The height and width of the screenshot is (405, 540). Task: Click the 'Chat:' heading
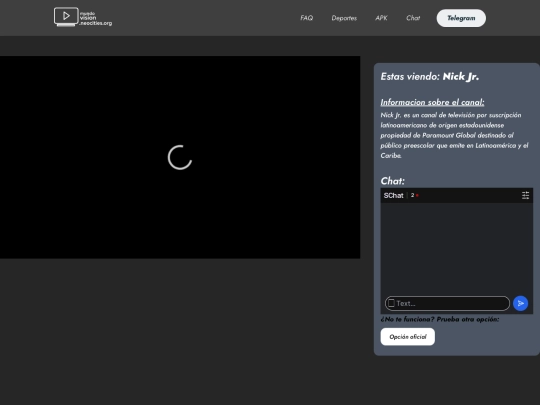point(393,181)
